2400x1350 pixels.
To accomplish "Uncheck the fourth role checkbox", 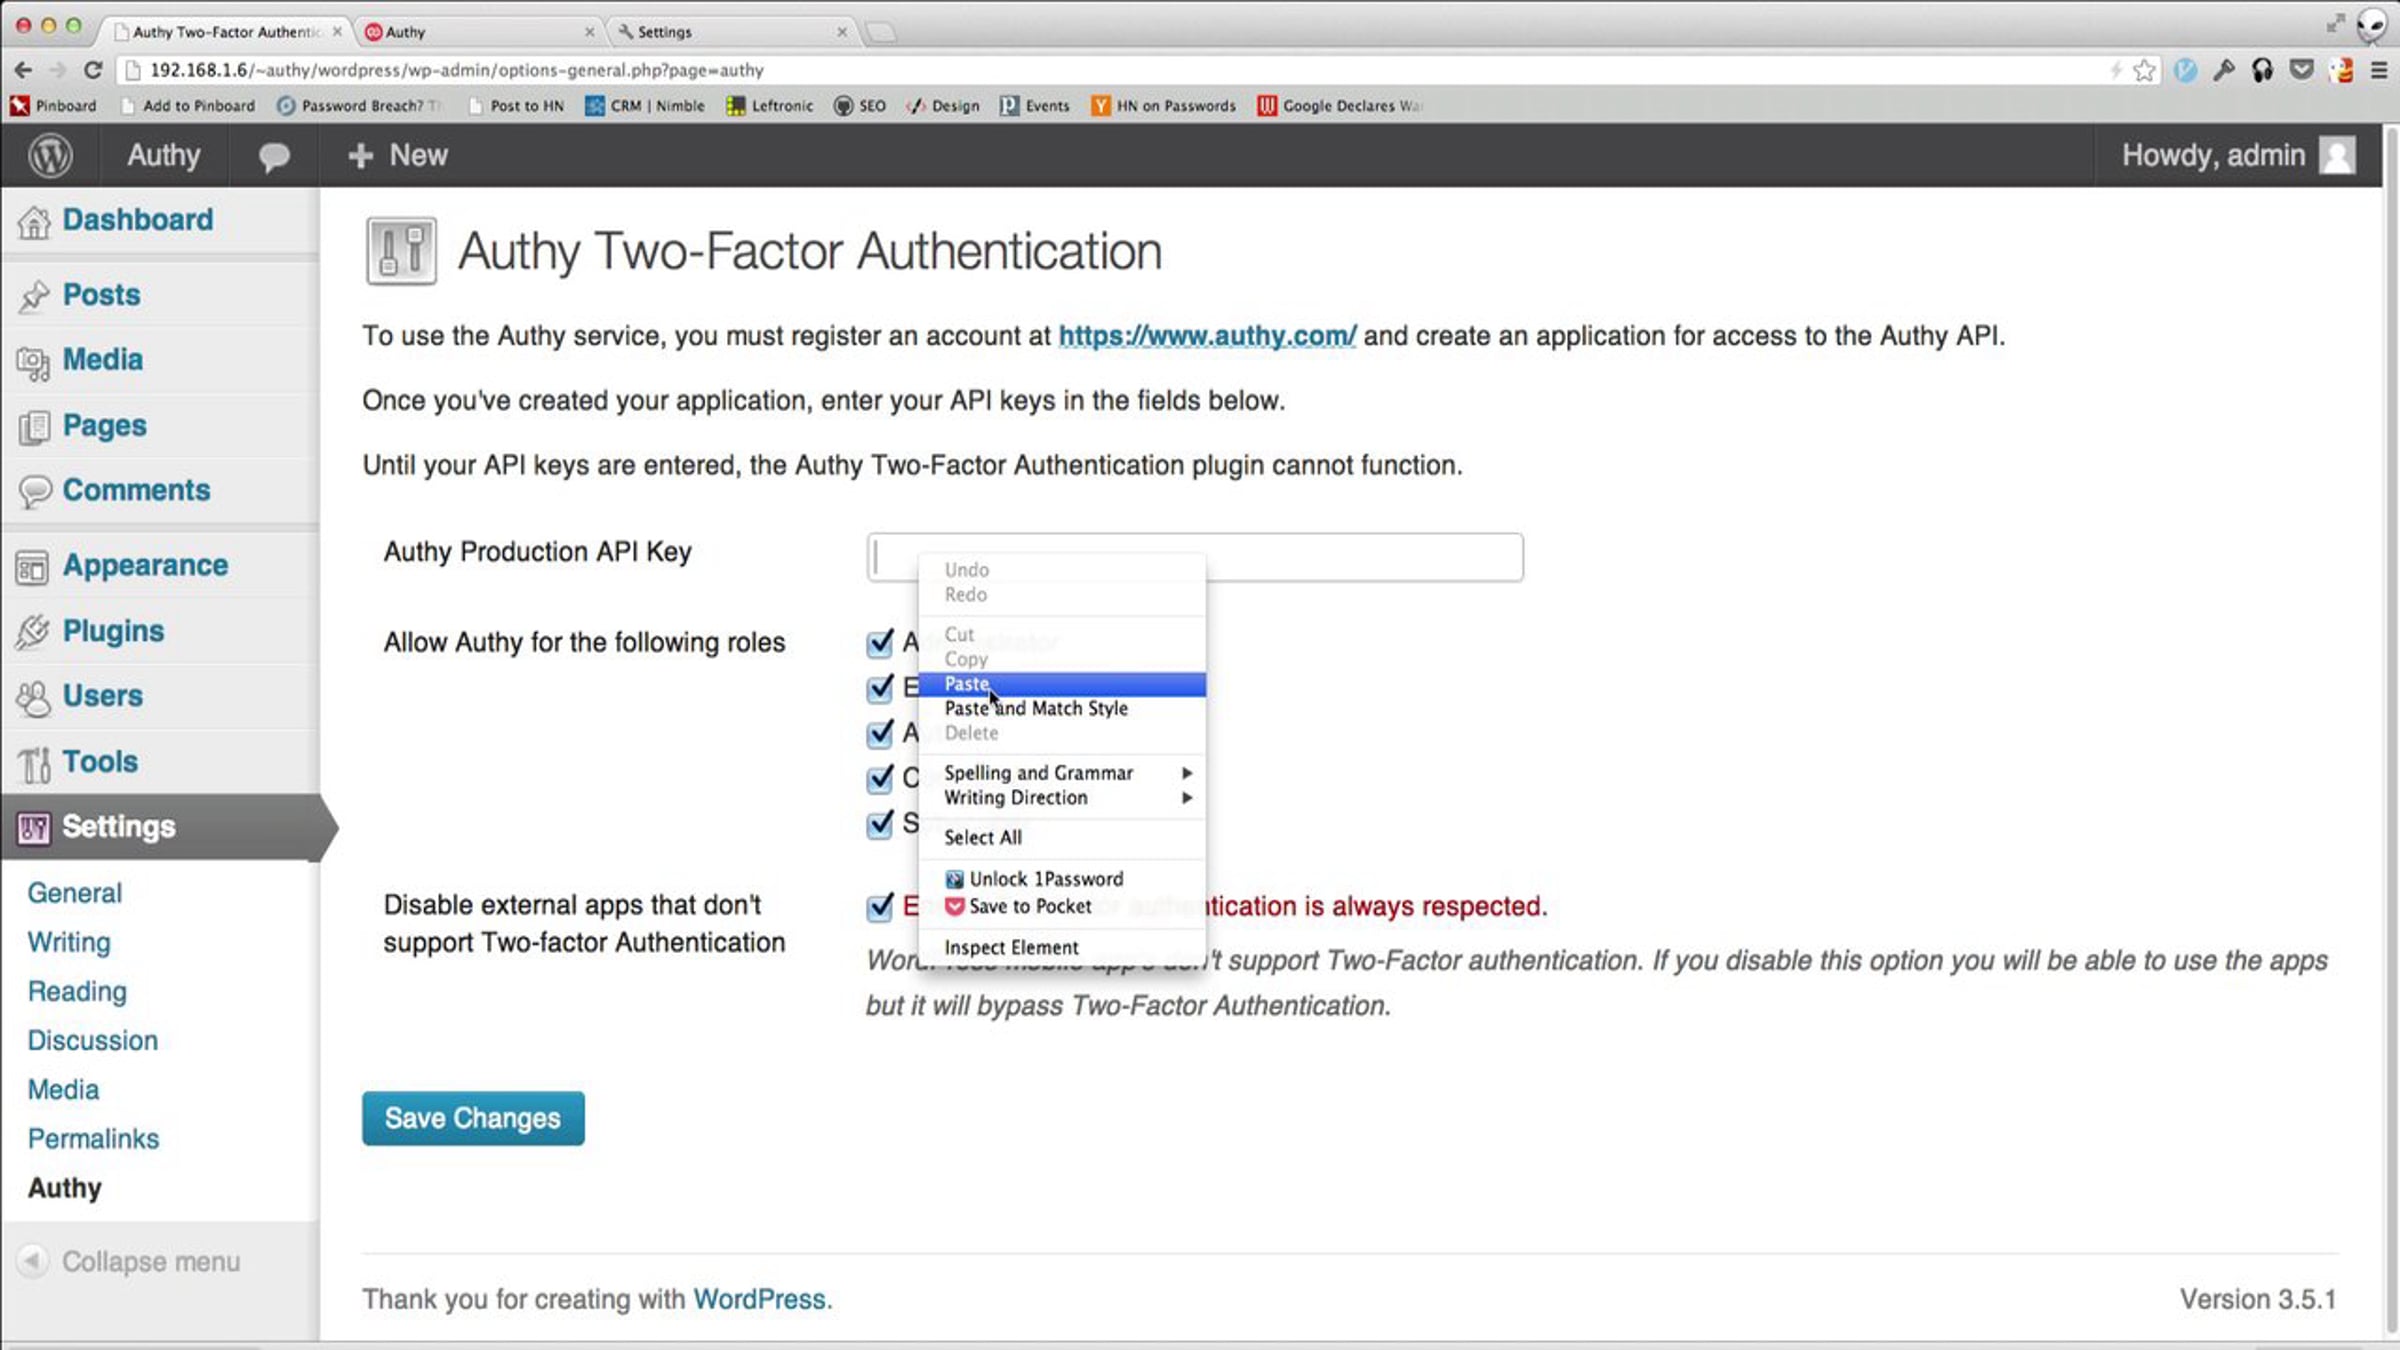I will pos(880,778).
